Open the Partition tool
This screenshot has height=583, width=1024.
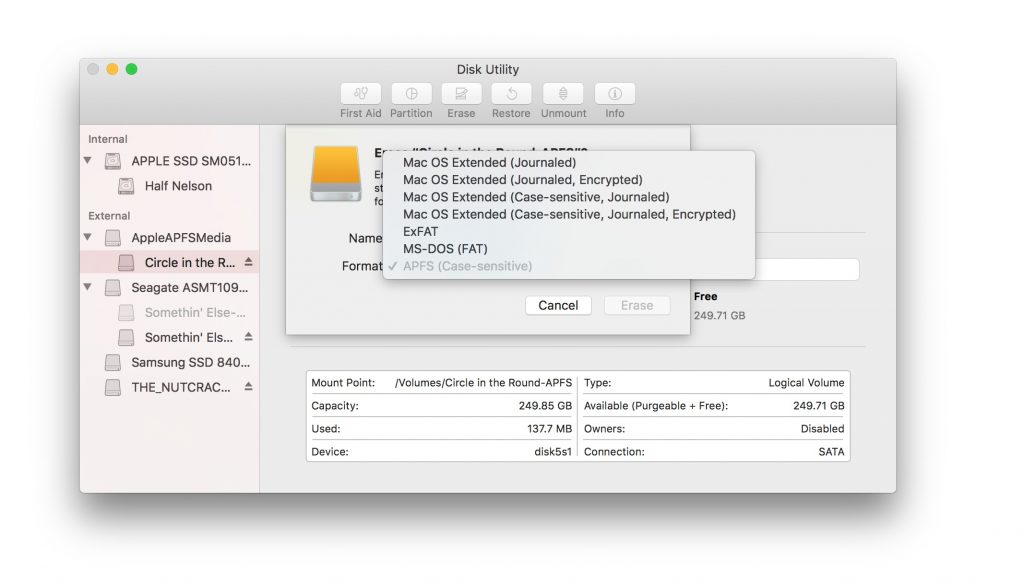(x=411, y=94)
